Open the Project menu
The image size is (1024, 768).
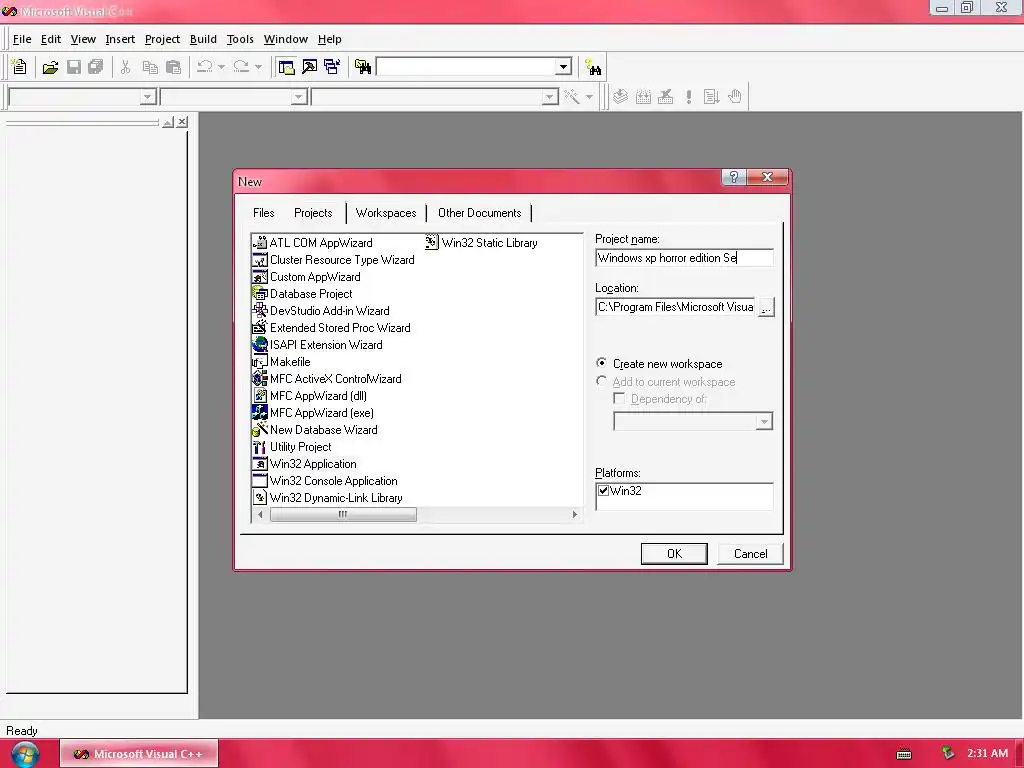[x=162, y=39]
